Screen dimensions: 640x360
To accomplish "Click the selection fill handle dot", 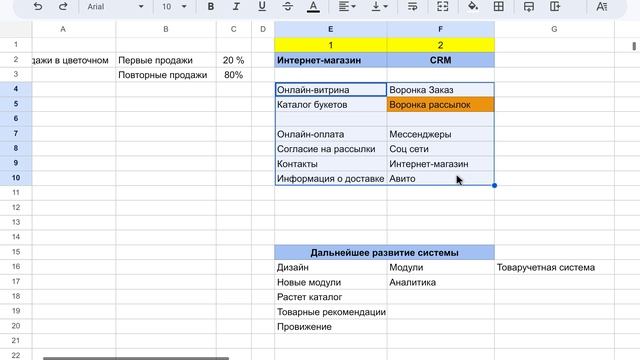I will (x=494, y=185).
